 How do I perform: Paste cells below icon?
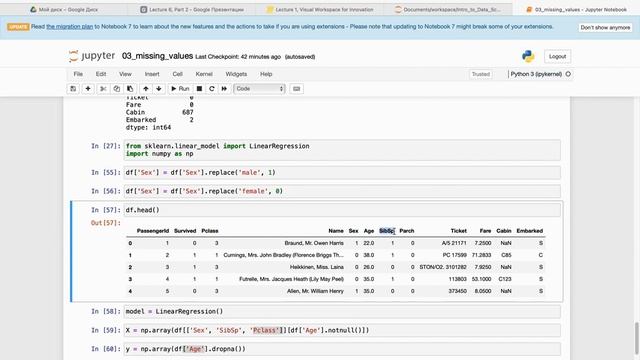click(130, 89)
